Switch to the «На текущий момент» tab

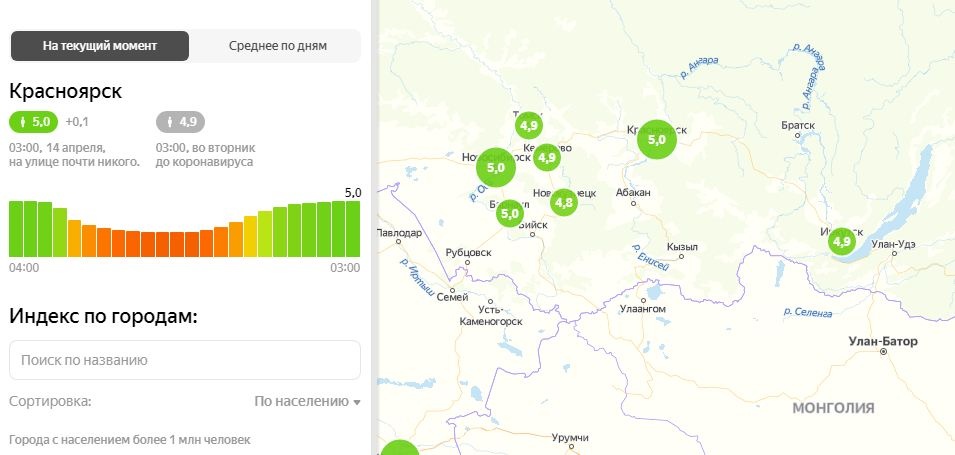pos(100,46)
